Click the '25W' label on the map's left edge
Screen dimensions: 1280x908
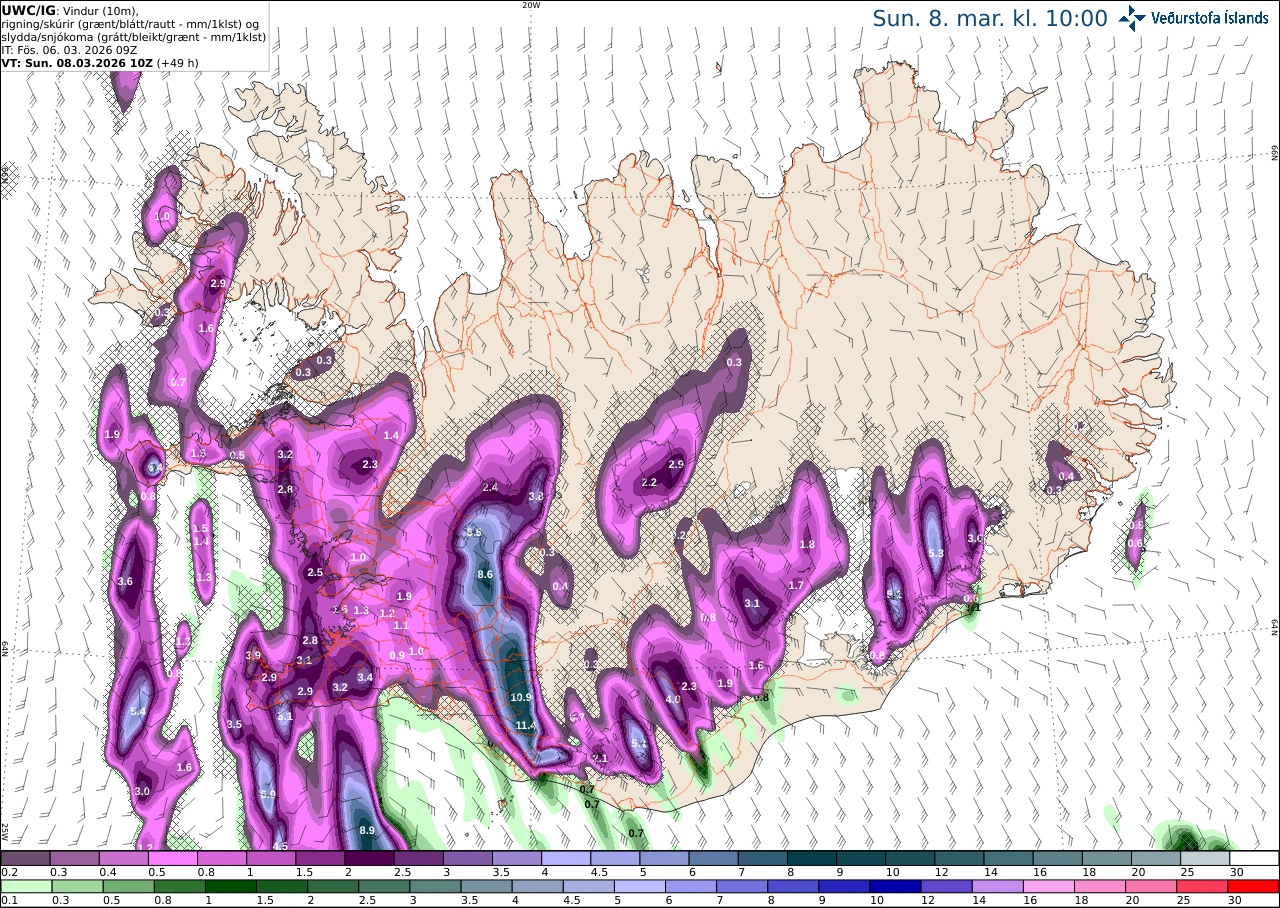[x=5, y=831]
